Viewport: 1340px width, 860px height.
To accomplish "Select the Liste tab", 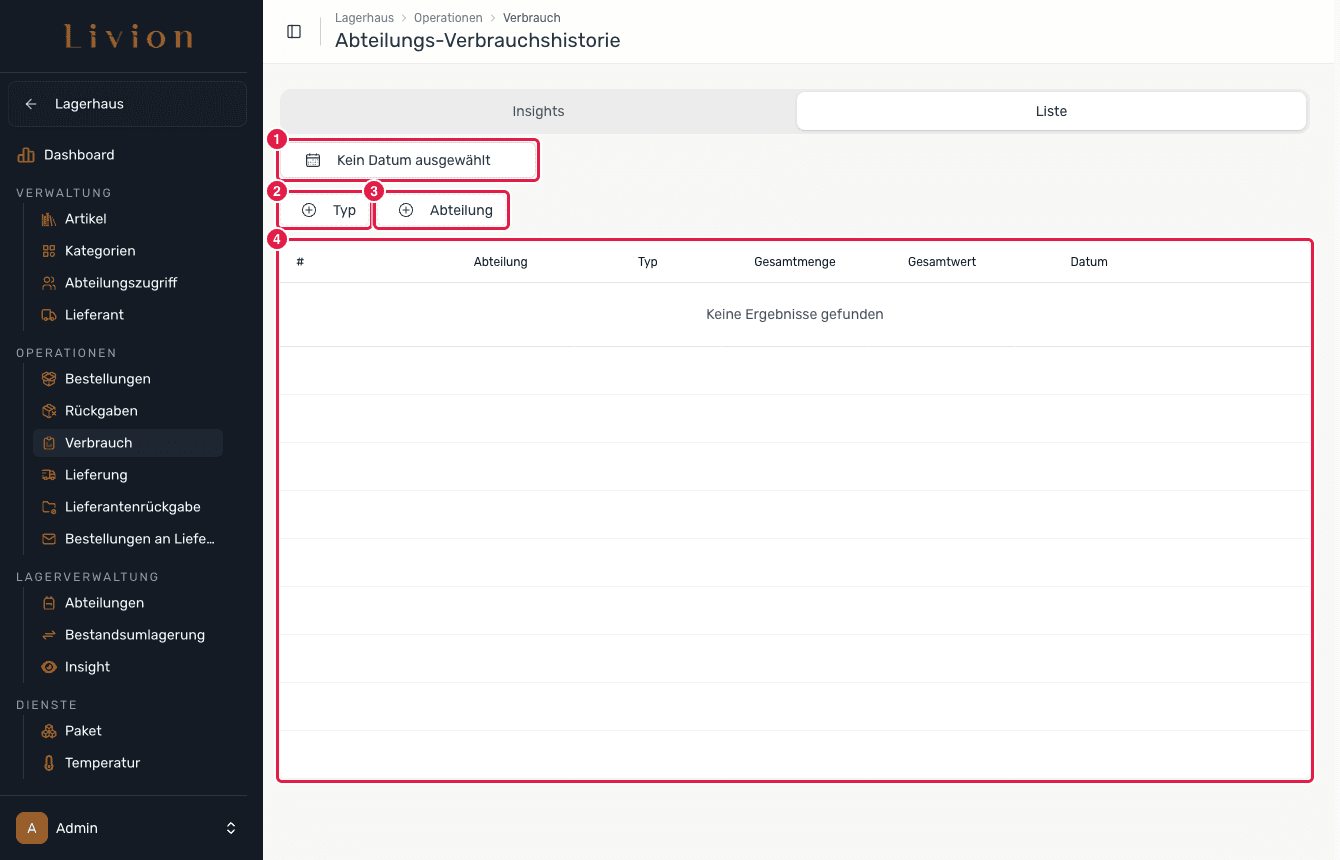I will [1051, 111].
